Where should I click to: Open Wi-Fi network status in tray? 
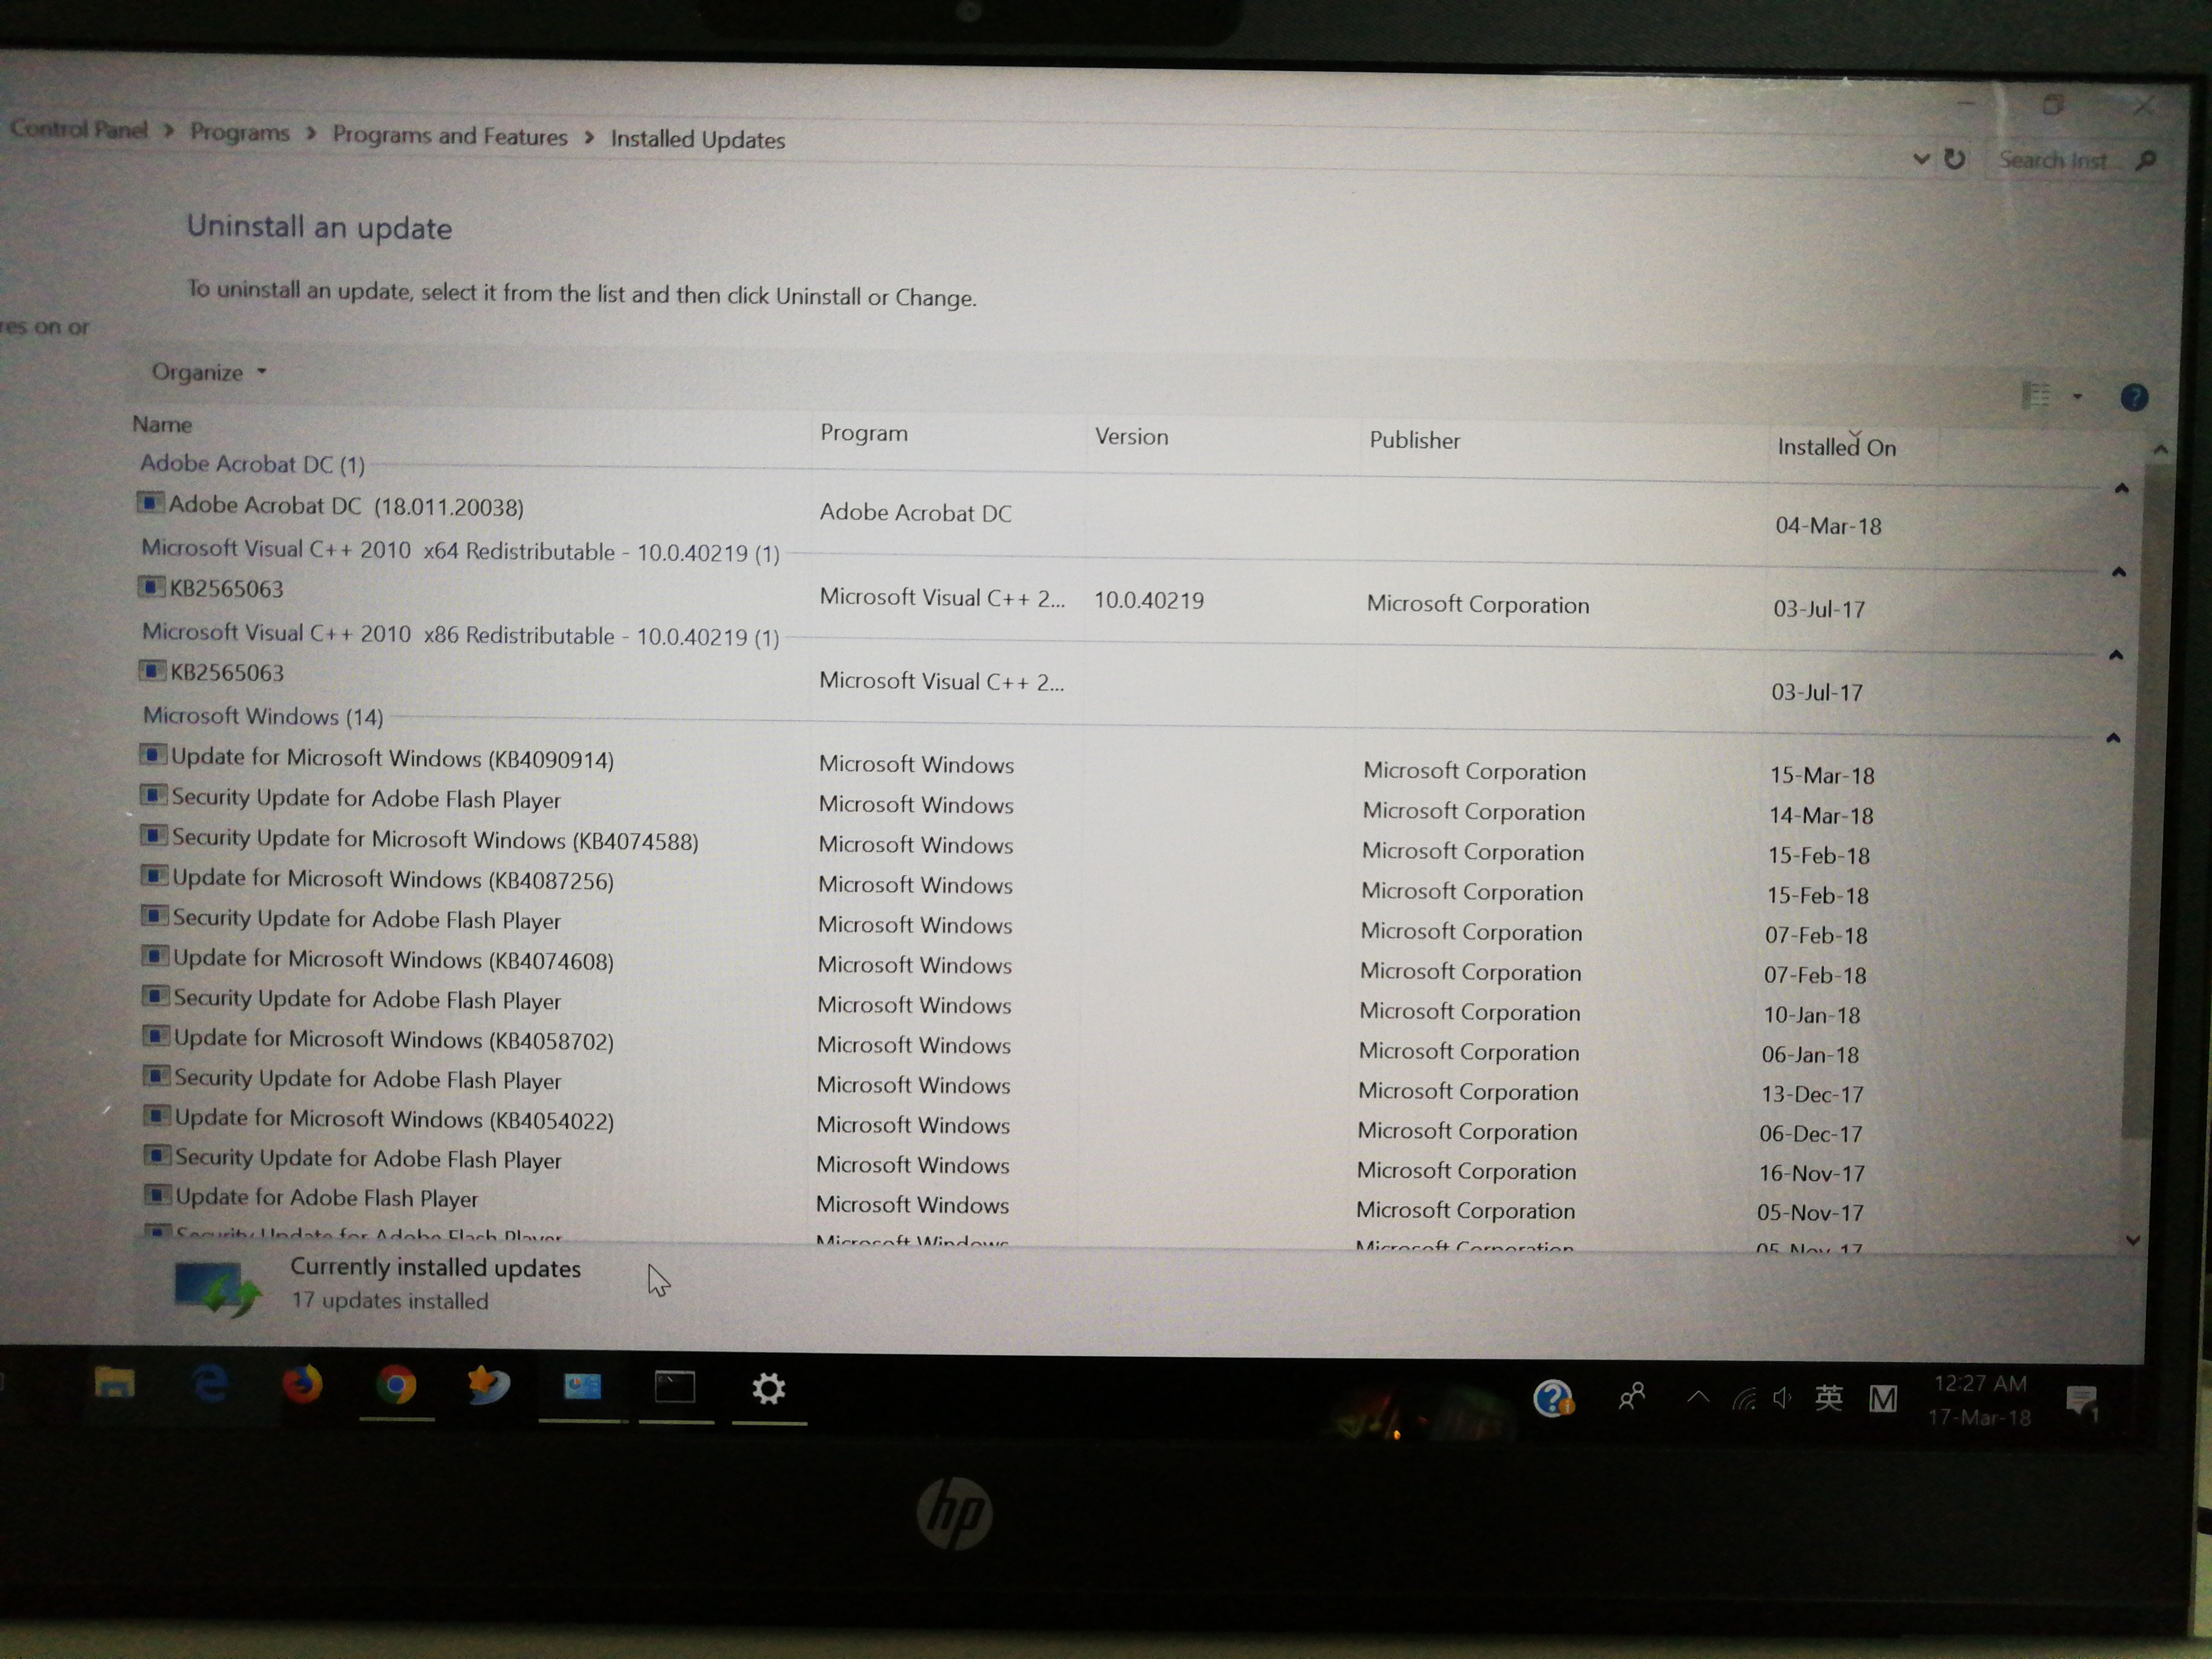(1743, 1398)
